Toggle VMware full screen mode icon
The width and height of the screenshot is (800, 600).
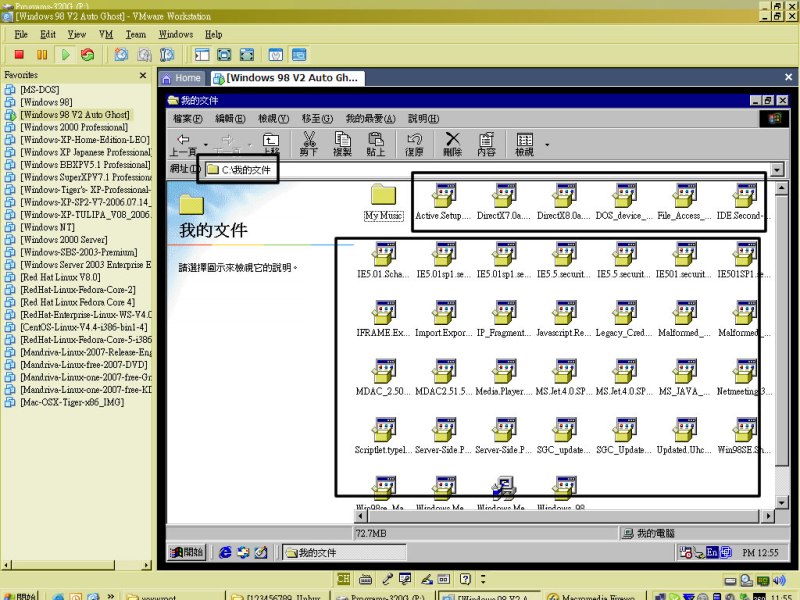click(x=224, y=55)
